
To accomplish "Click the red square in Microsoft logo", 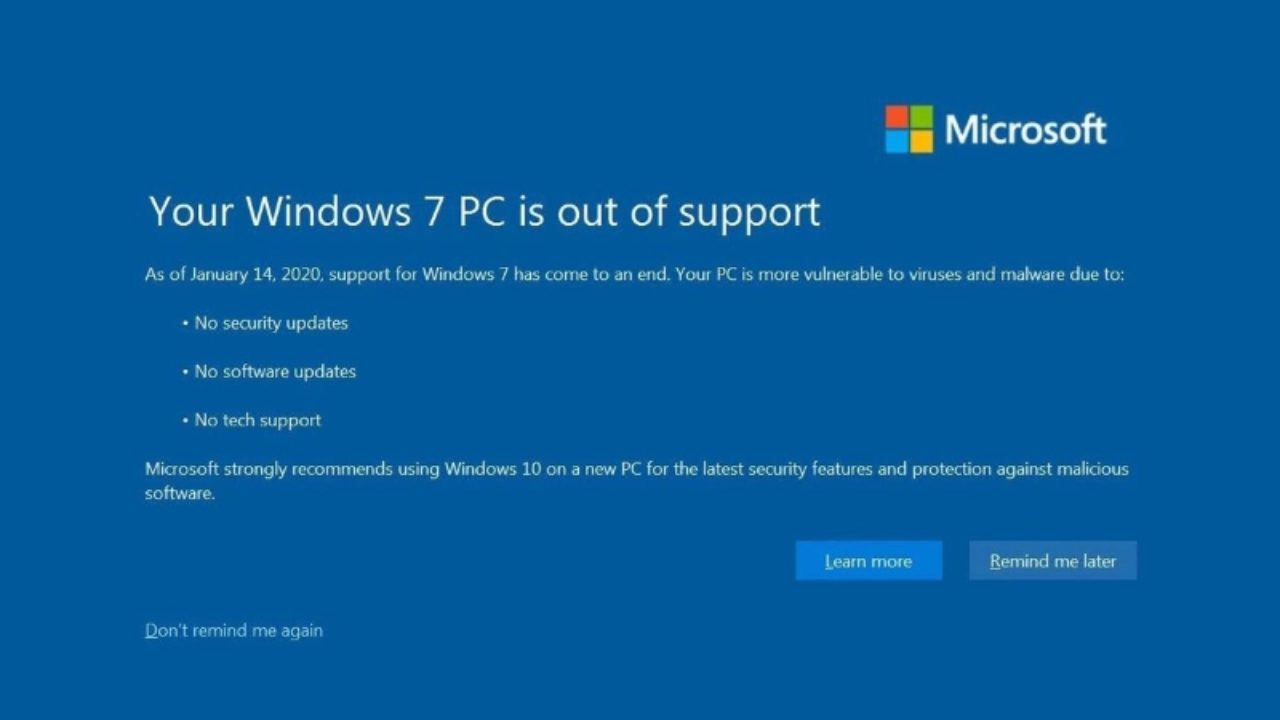I will tap(897, 117).
